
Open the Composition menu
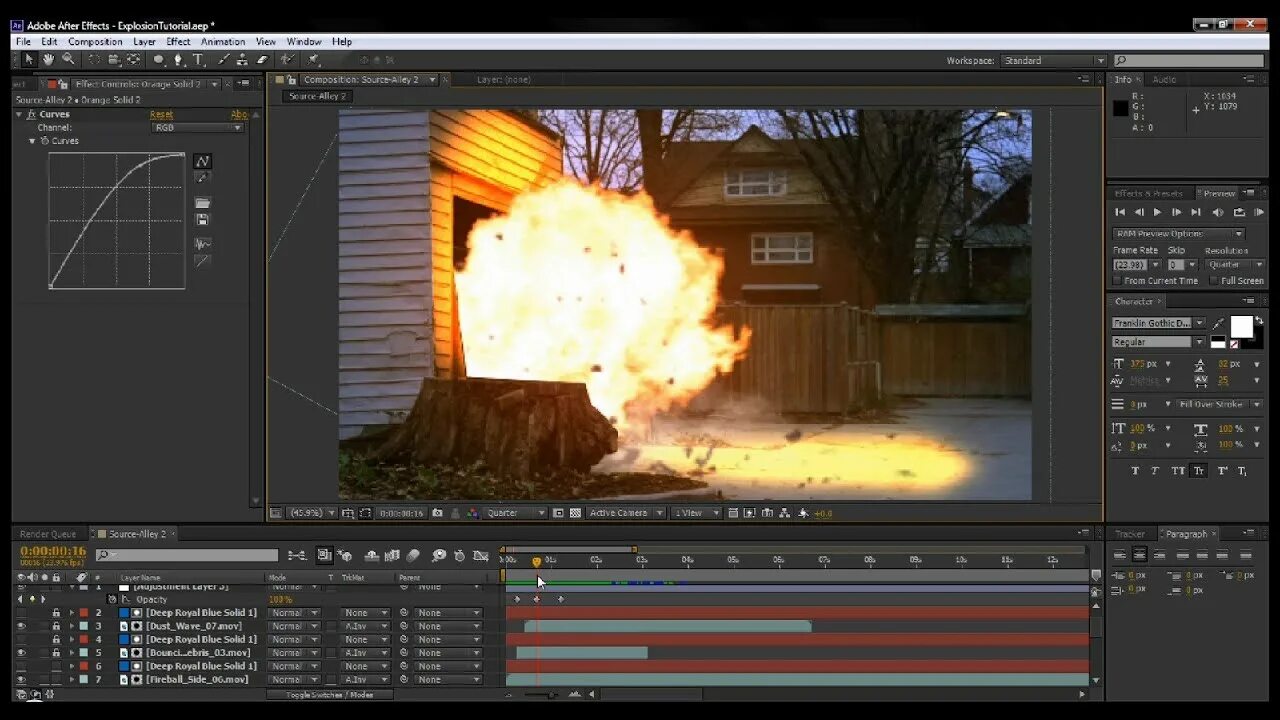[95, 42]
